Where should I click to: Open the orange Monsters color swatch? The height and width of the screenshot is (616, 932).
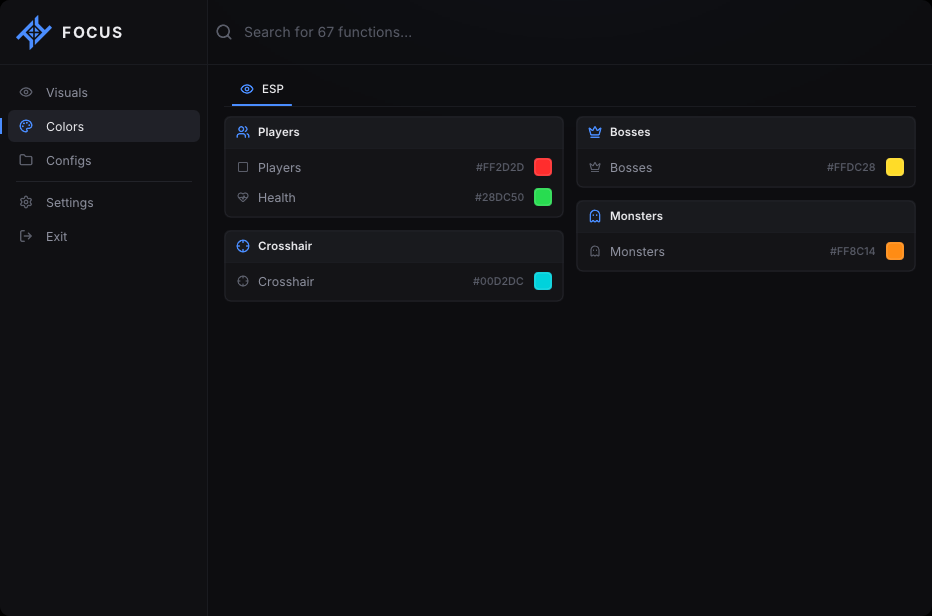895,251
